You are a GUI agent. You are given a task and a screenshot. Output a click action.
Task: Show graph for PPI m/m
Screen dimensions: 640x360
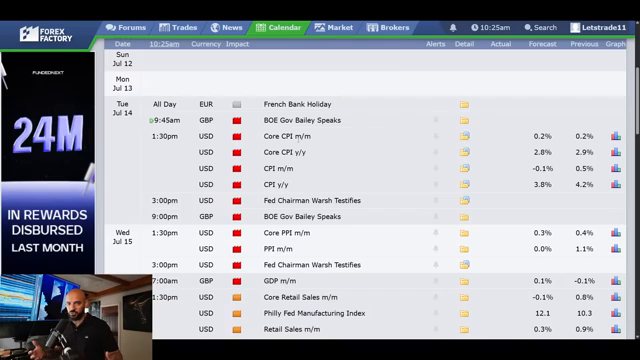coord(616,249)
